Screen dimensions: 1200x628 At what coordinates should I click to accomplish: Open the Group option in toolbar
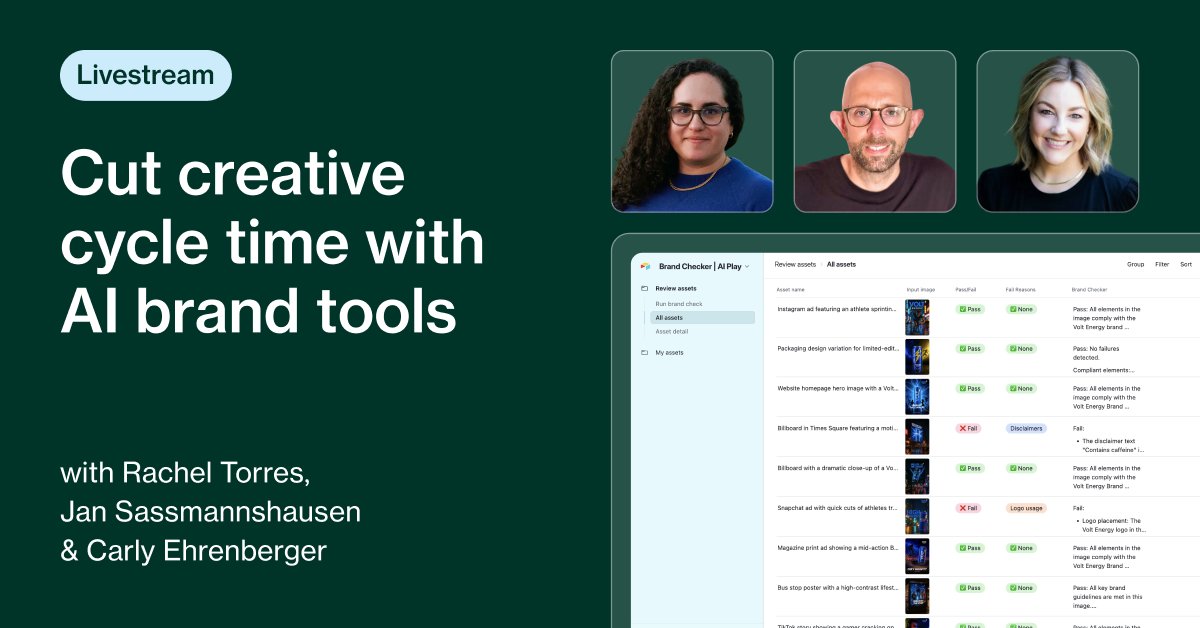pos(1135,265)
